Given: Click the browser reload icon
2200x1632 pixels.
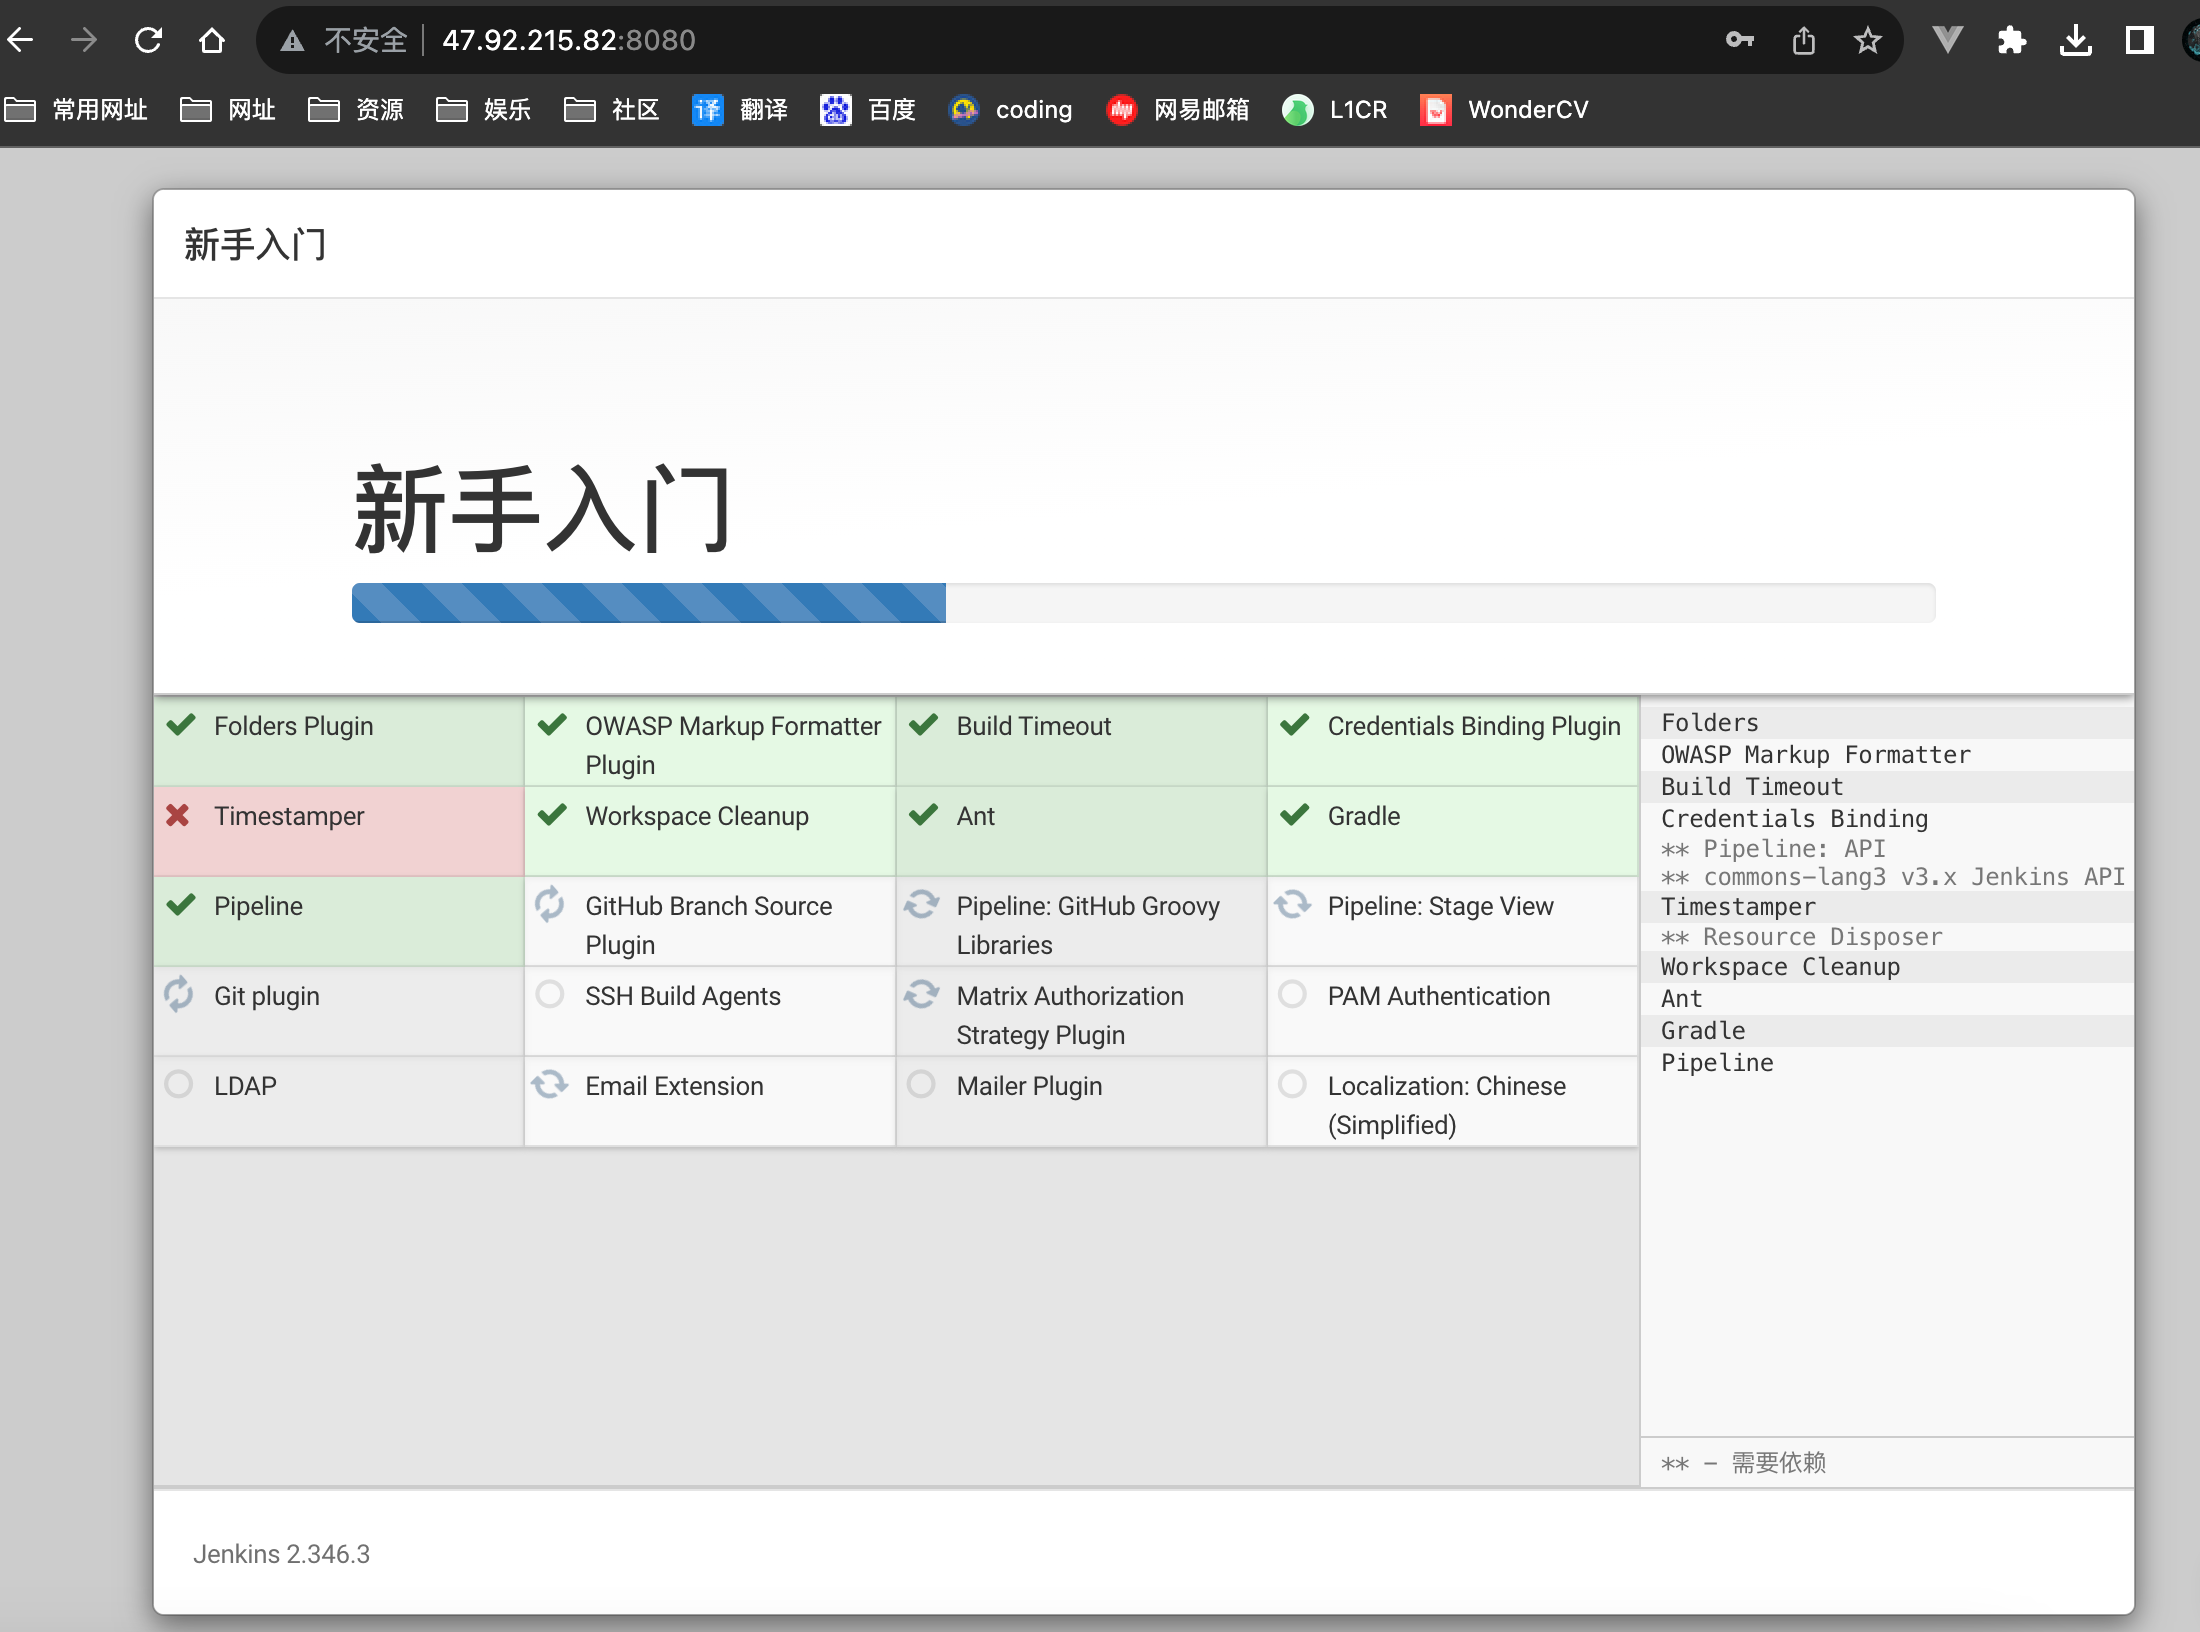Looking at the screenshot, I should 148,40.
